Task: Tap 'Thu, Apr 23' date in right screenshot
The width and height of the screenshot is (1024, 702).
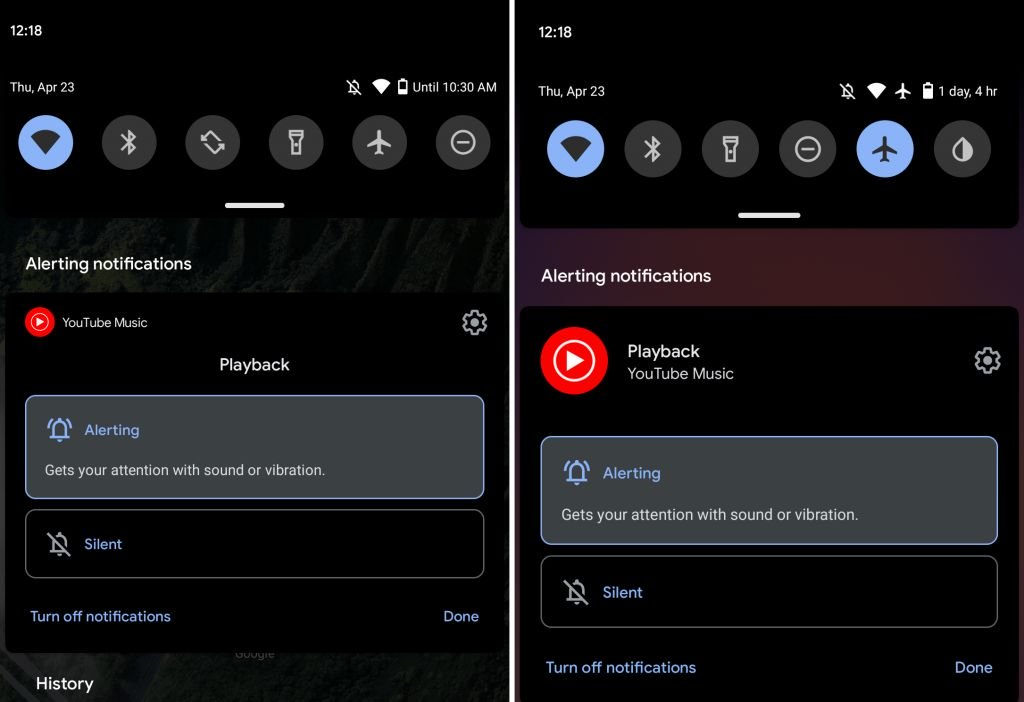Action: pyautogui.click(x=571, y=91)
